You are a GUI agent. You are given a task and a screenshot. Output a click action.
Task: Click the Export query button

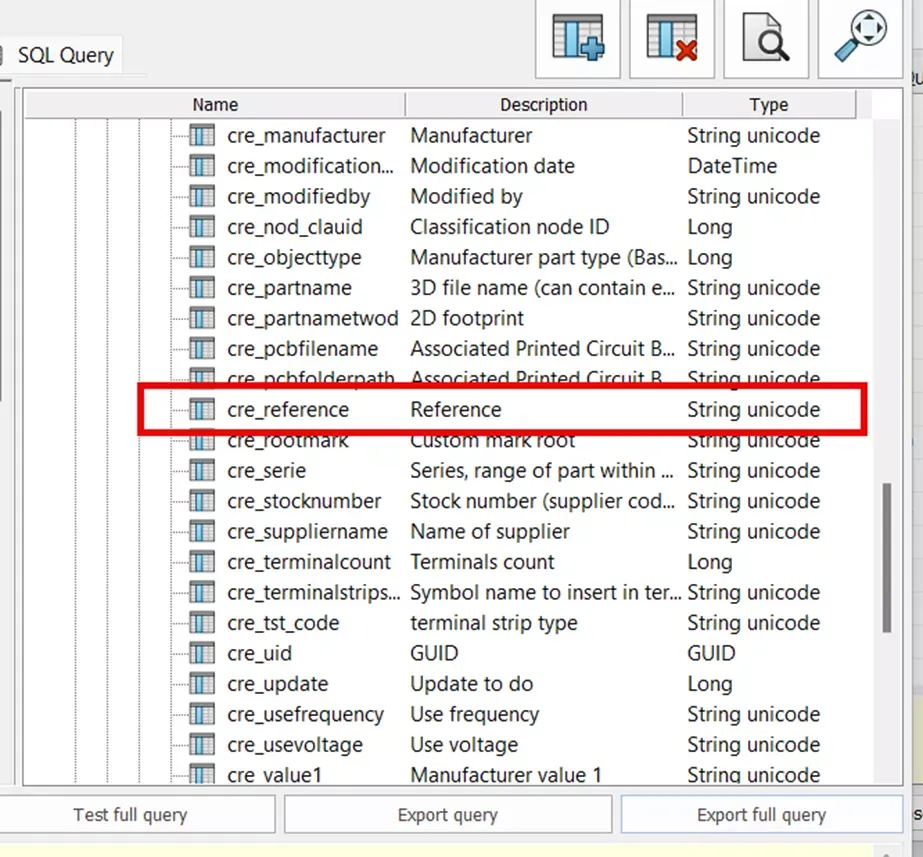[x=448, y=815]
